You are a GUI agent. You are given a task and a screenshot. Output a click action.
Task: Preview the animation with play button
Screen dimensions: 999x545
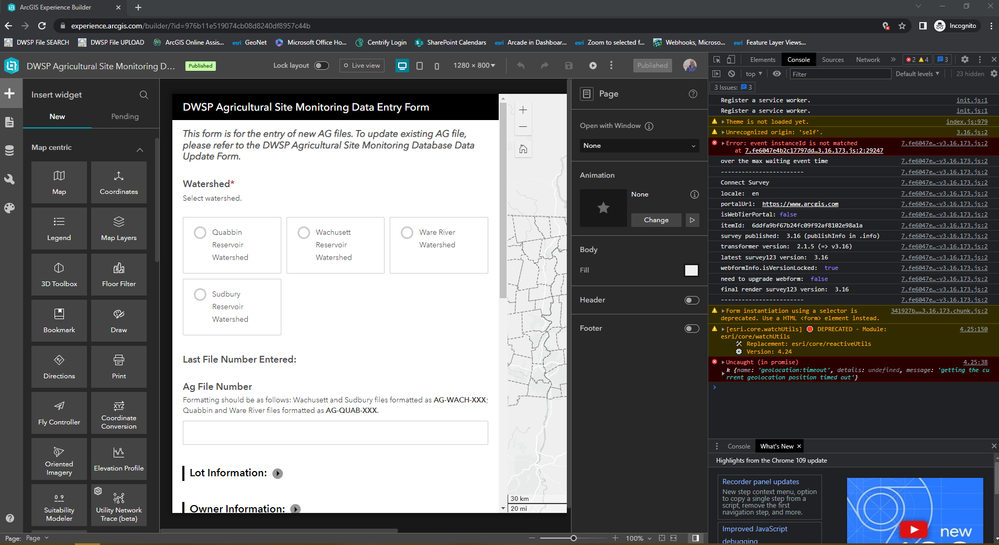point(692,220)
